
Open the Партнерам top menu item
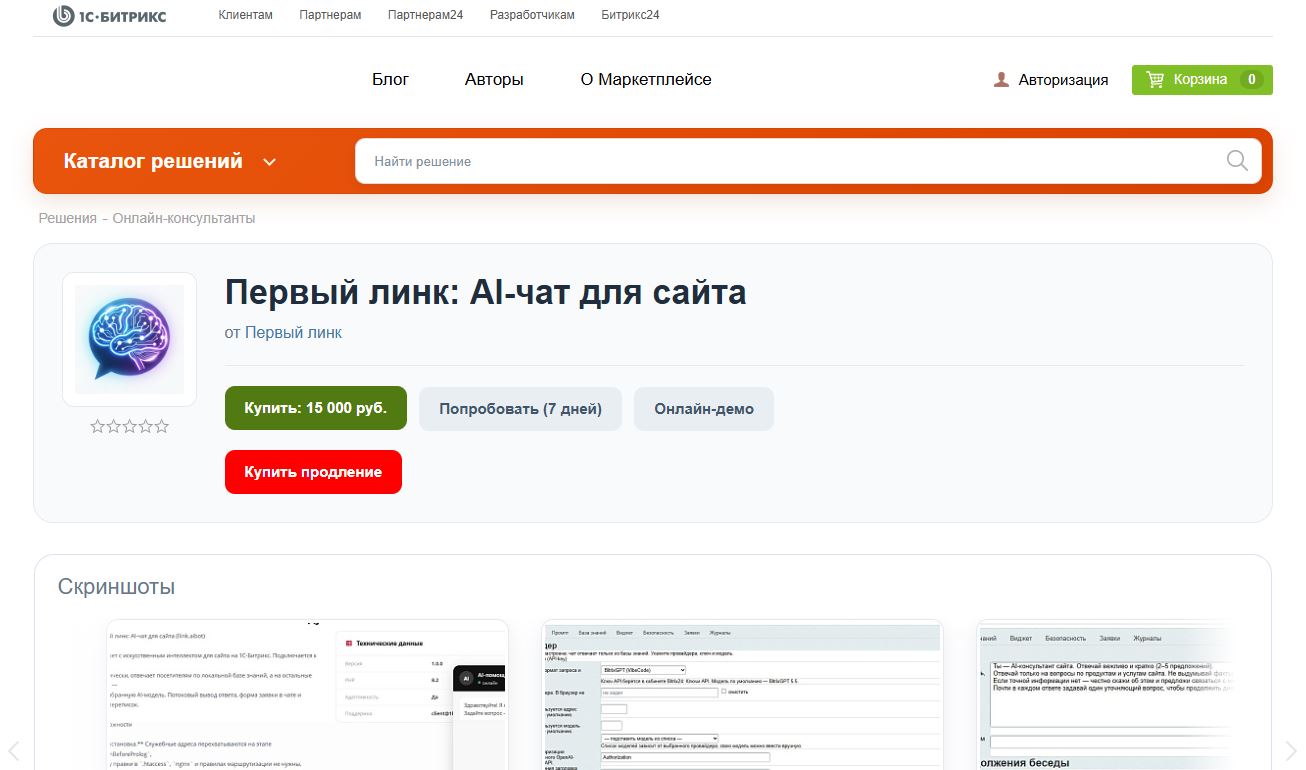[330, 15]
